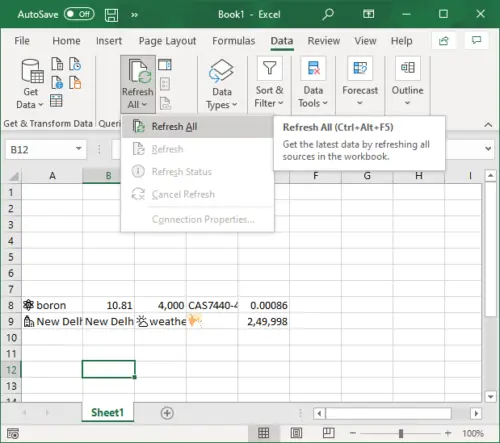500x443 pixels.
Task: Switch to Page Break Preview view
Action: pyautogui.click(x=328, y=433)
